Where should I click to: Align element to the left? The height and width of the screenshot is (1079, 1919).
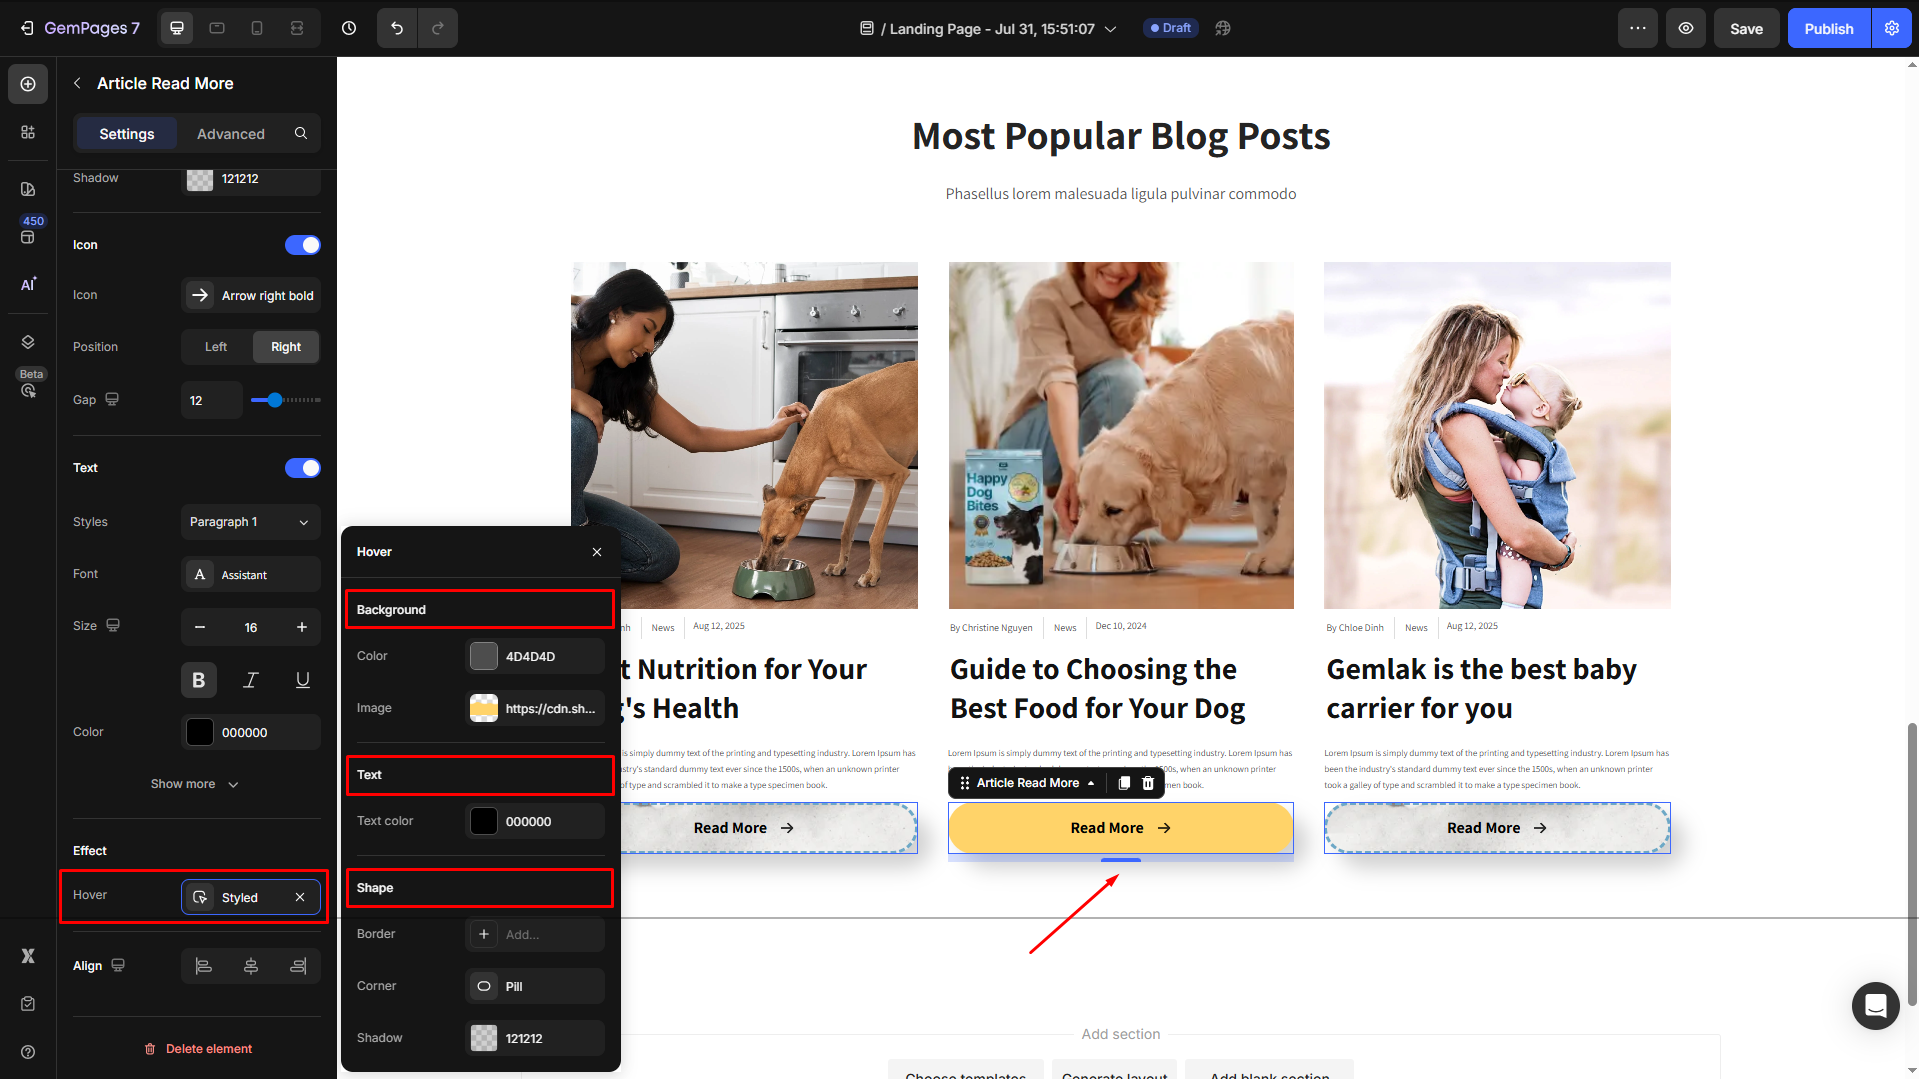click(x=204, y=966)
